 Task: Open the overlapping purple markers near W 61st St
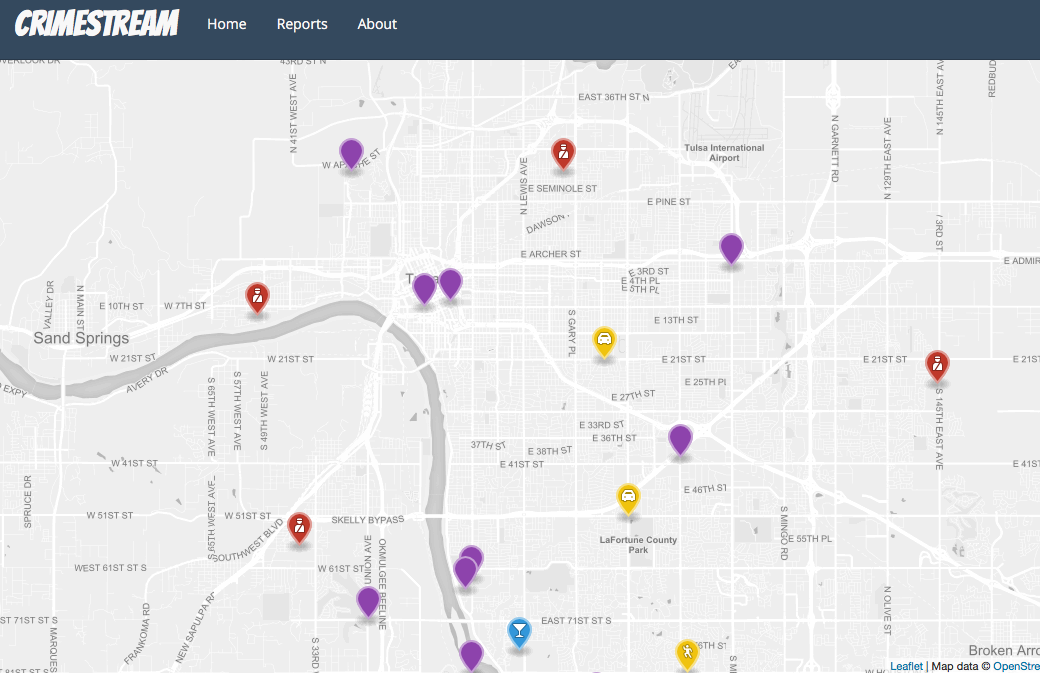point(467,568)
